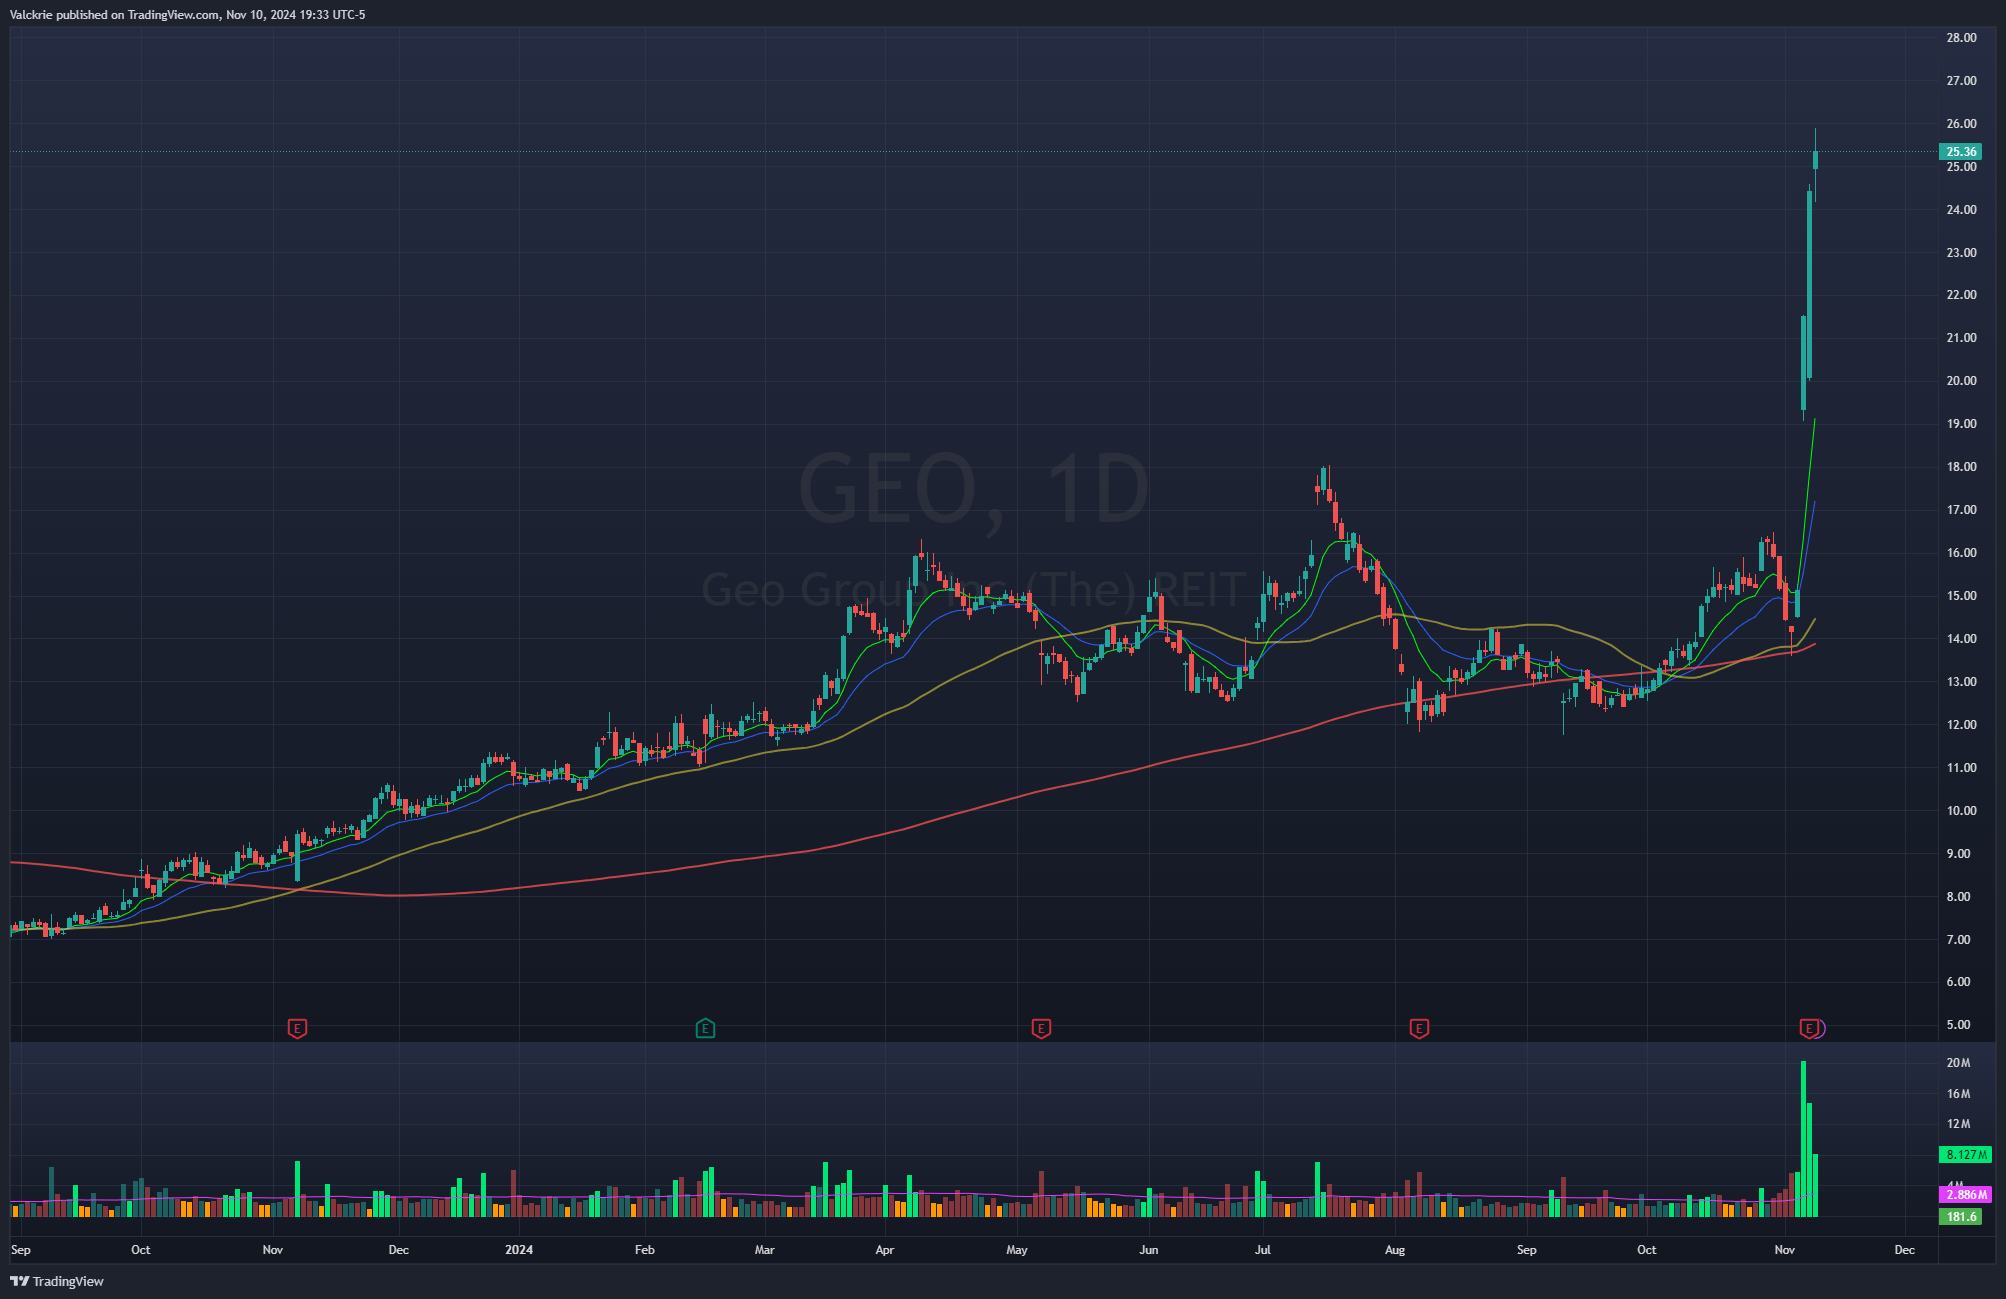
Task: Click the 9.00 price axis label
Action: [x=1958, y=854]
